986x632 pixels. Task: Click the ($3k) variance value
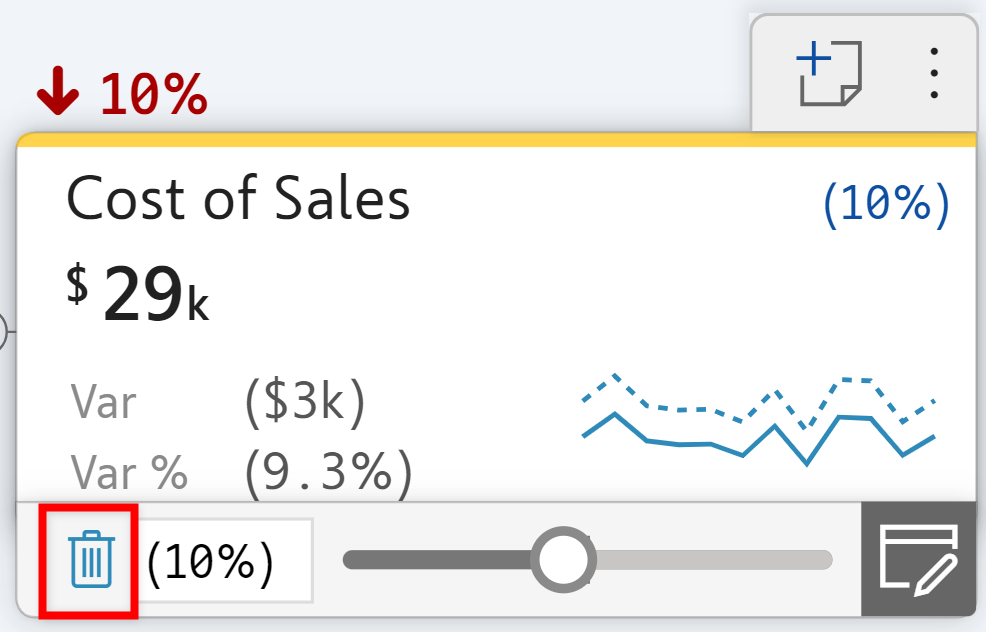(x=305, y=402)
